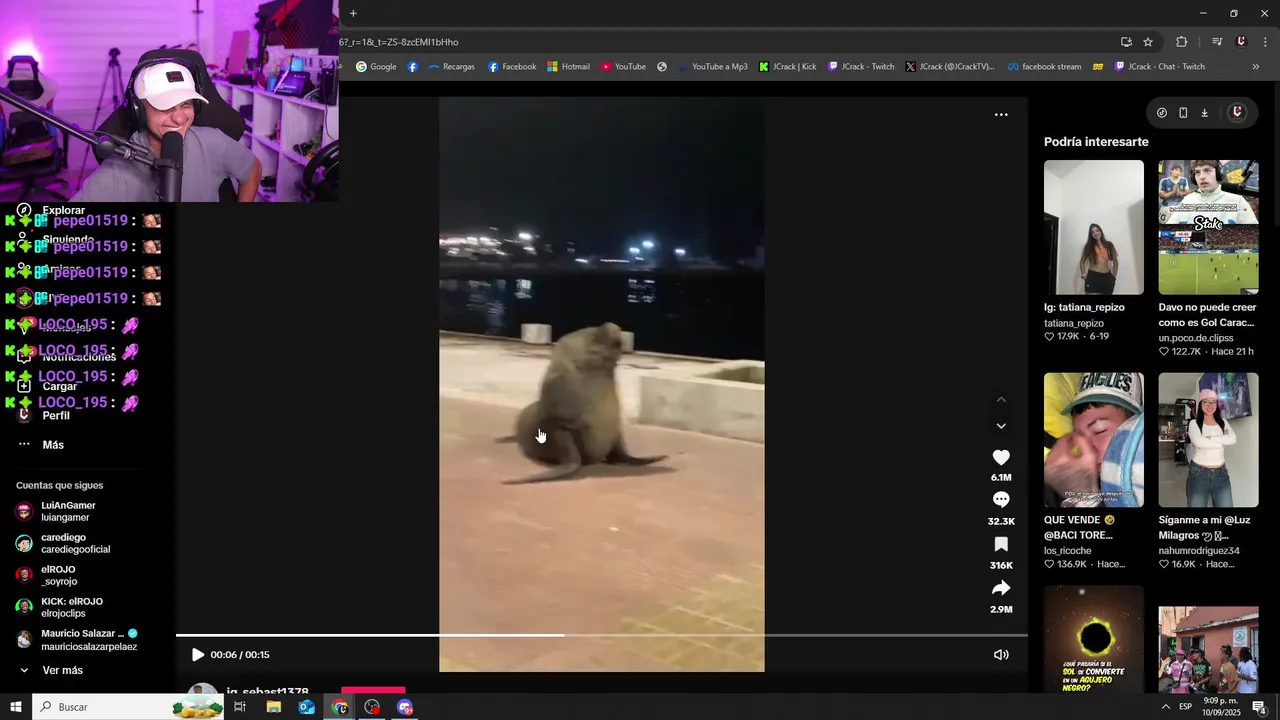
Task: Open File Explorer from the taskbar
Action: 274,707
